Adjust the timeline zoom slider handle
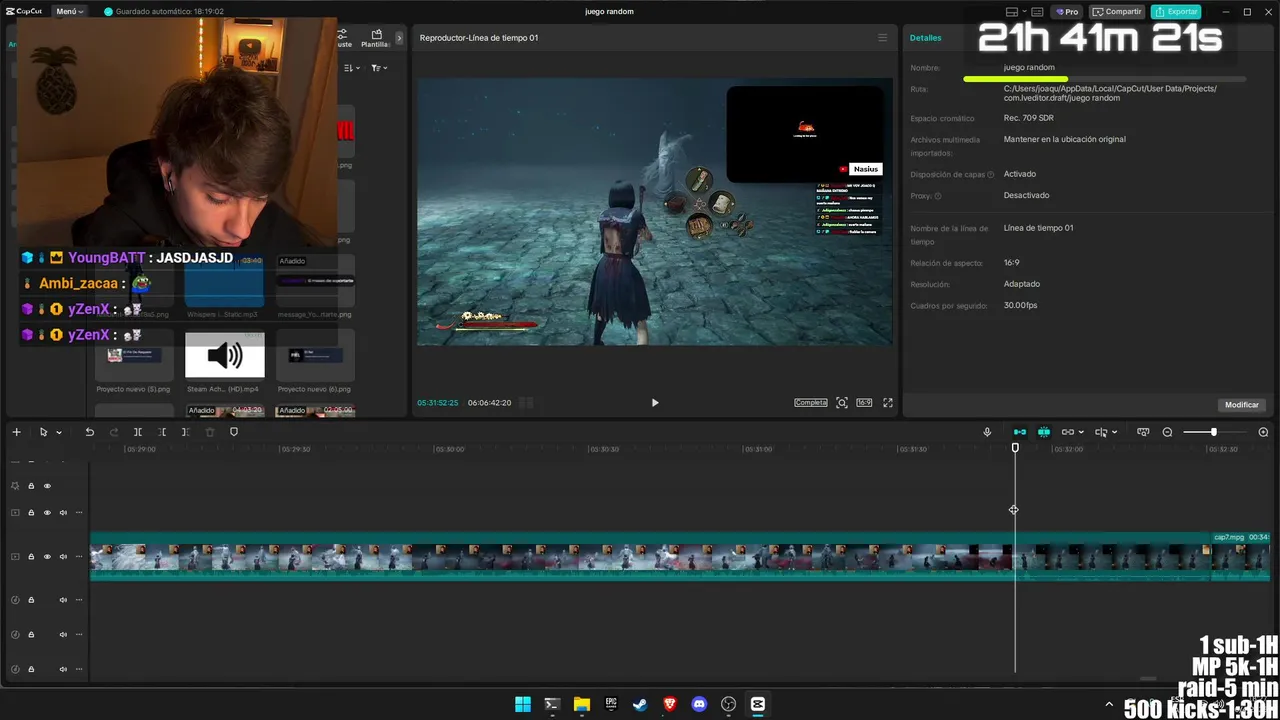This screenshot has width=1280, height=720. [1213, 432]
